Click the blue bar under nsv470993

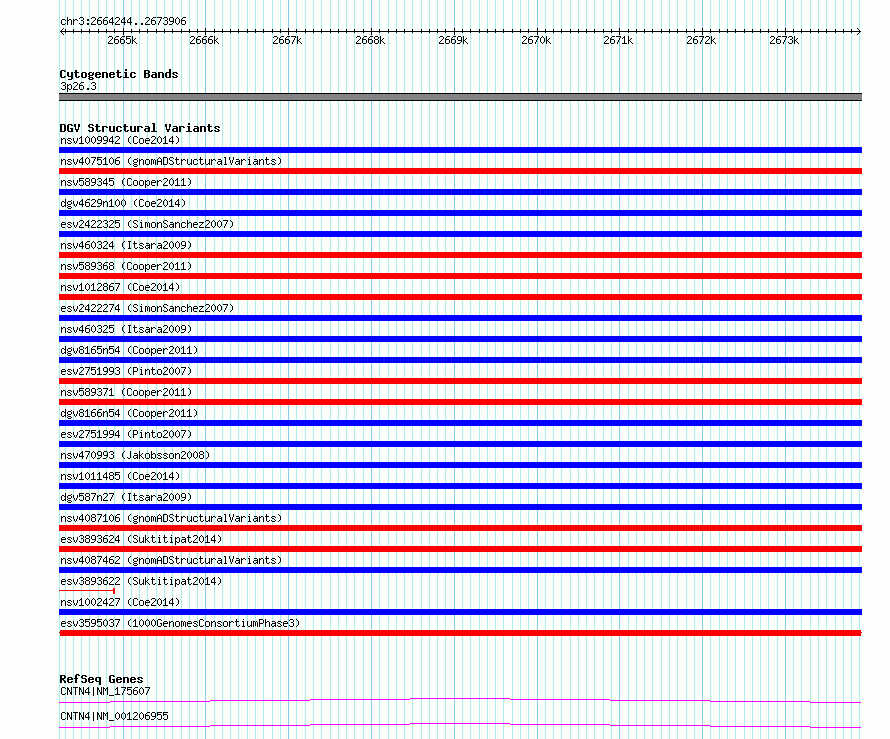460,465
